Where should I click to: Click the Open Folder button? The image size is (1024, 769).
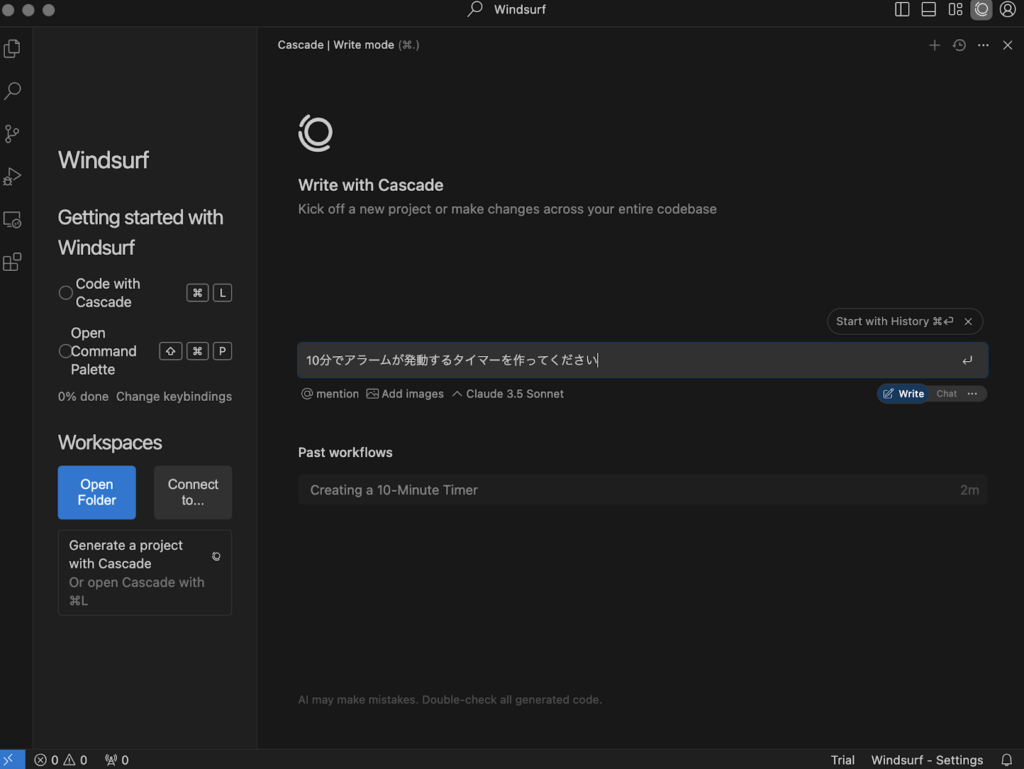coord(97,492)
